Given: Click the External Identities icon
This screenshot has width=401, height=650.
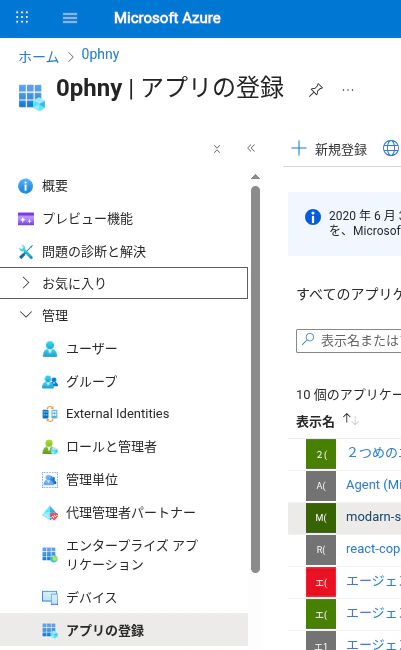Looking at the screenshot, I should (50, 414).
